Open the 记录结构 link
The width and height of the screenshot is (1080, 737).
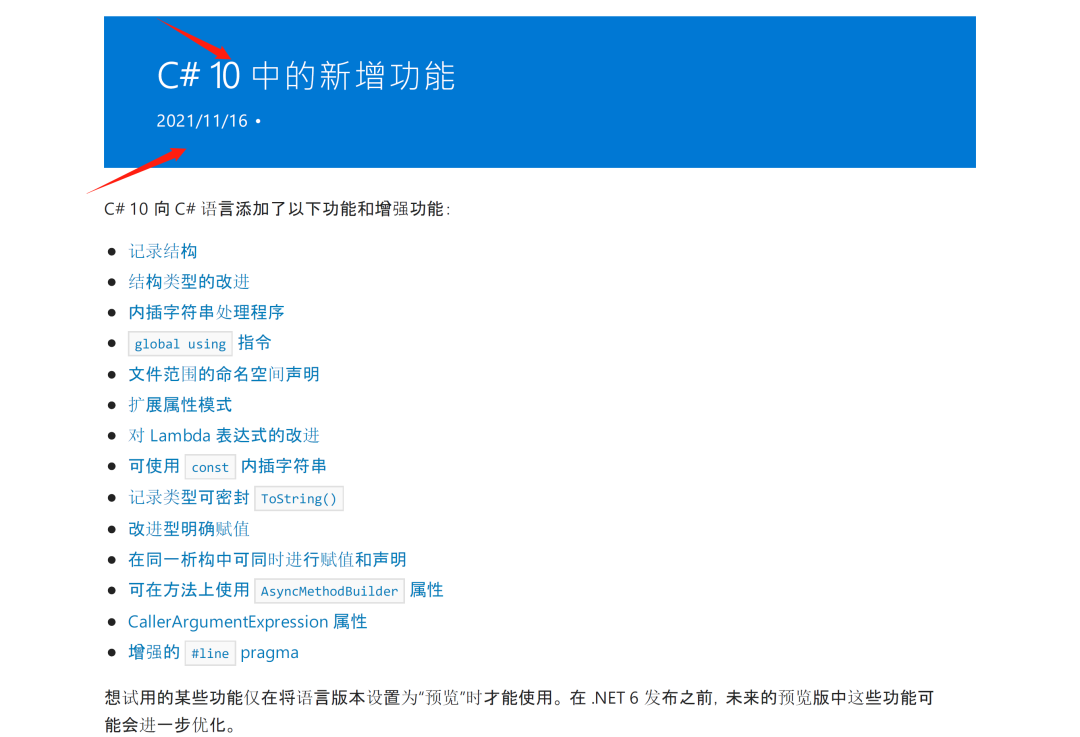click(x=163, y=251)
